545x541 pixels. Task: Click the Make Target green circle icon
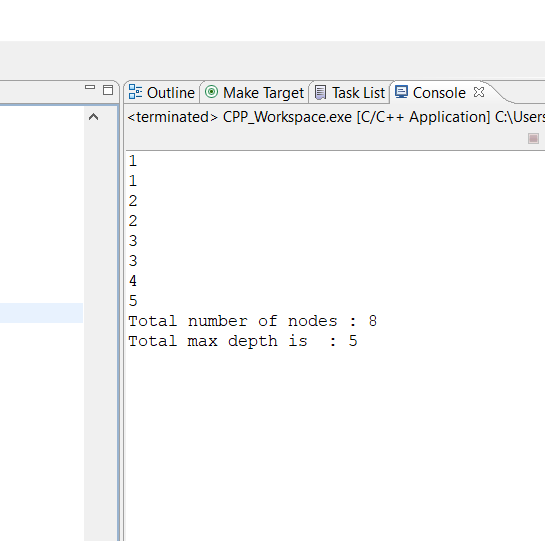coord(211,92)
